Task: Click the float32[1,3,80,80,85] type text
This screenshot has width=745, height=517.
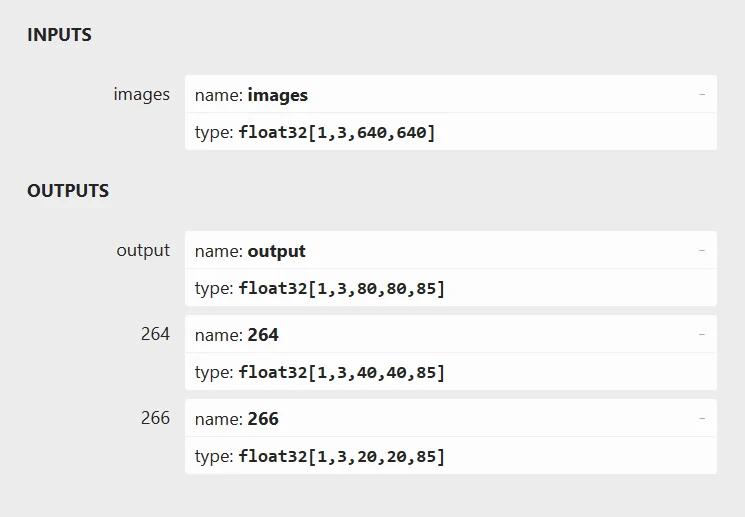Action: tap(341, 288)
